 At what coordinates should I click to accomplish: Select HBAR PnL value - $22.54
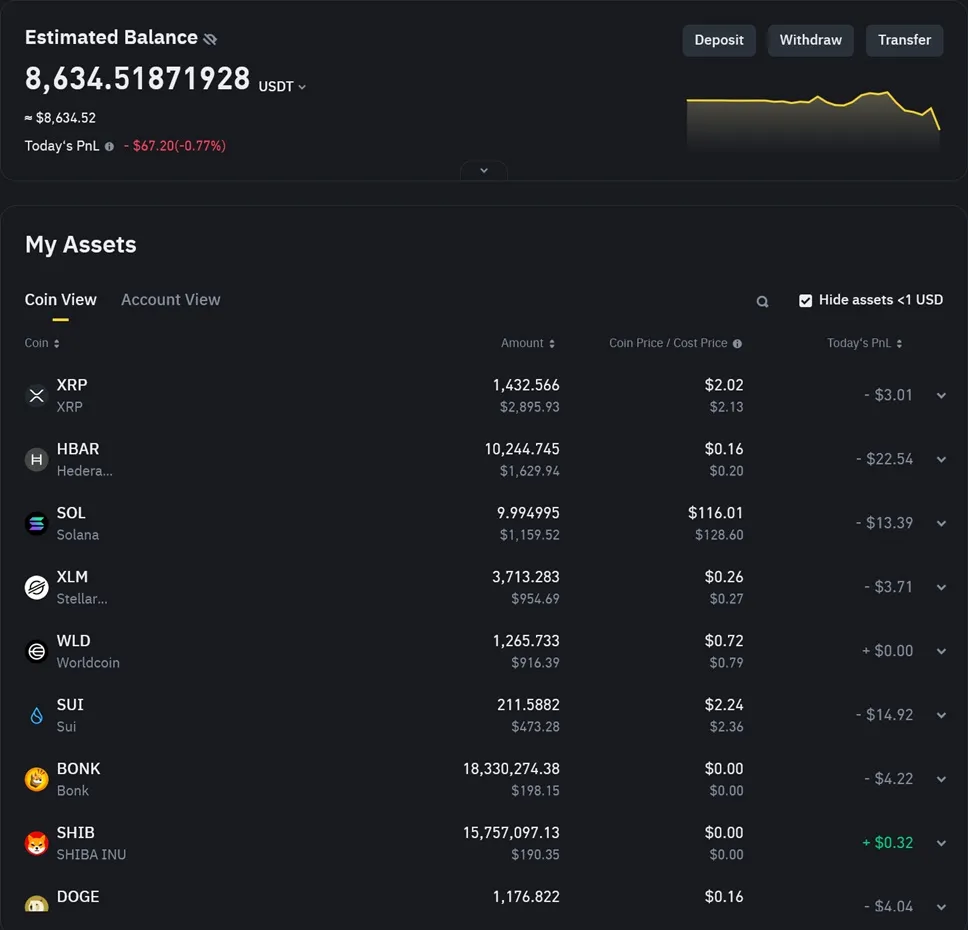(884, 459)
